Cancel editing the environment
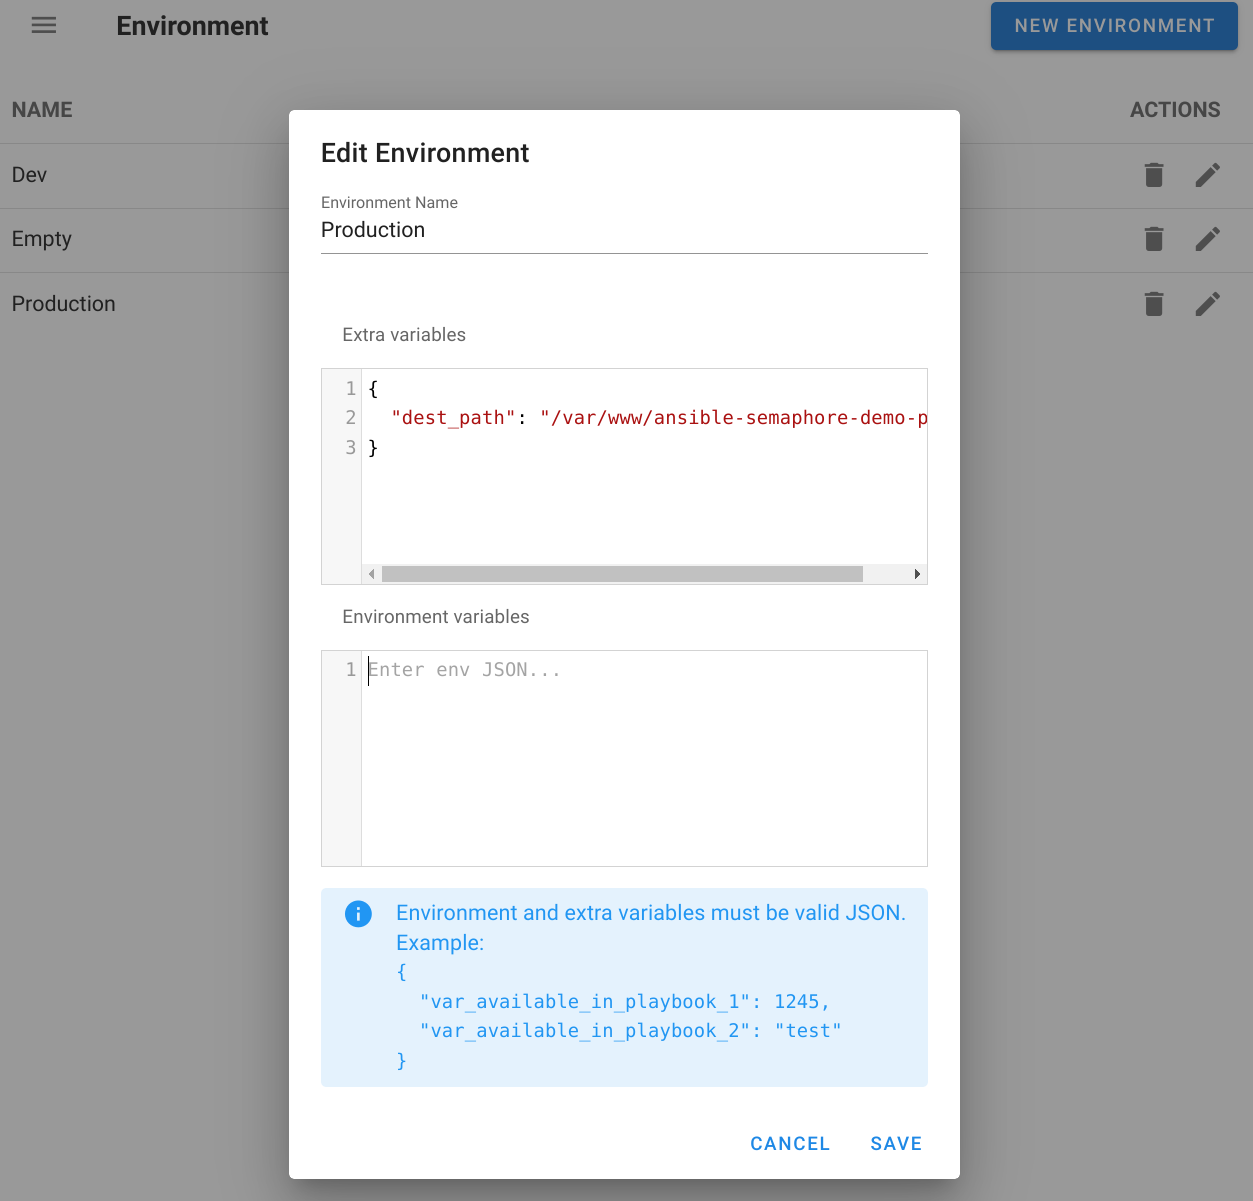1253x1201 pixels. 789,1144
